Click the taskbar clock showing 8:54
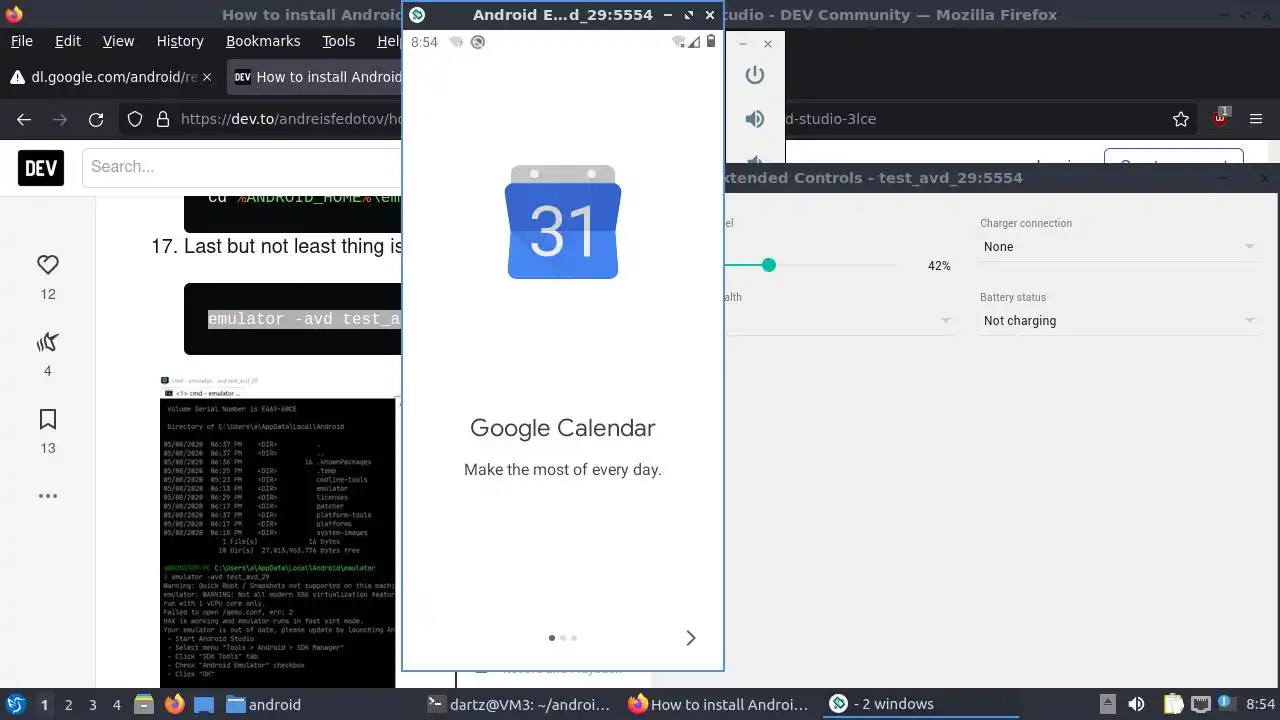Viewport: 1280px width, 720px height. tap(1261, 704)
